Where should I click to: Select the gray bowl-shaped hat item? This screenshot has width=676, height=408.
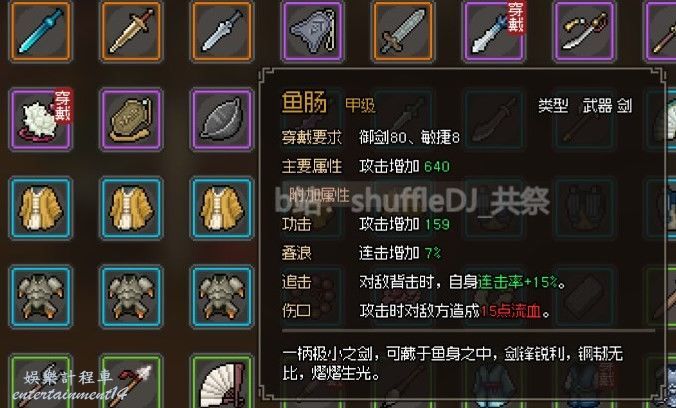[222, 119]
